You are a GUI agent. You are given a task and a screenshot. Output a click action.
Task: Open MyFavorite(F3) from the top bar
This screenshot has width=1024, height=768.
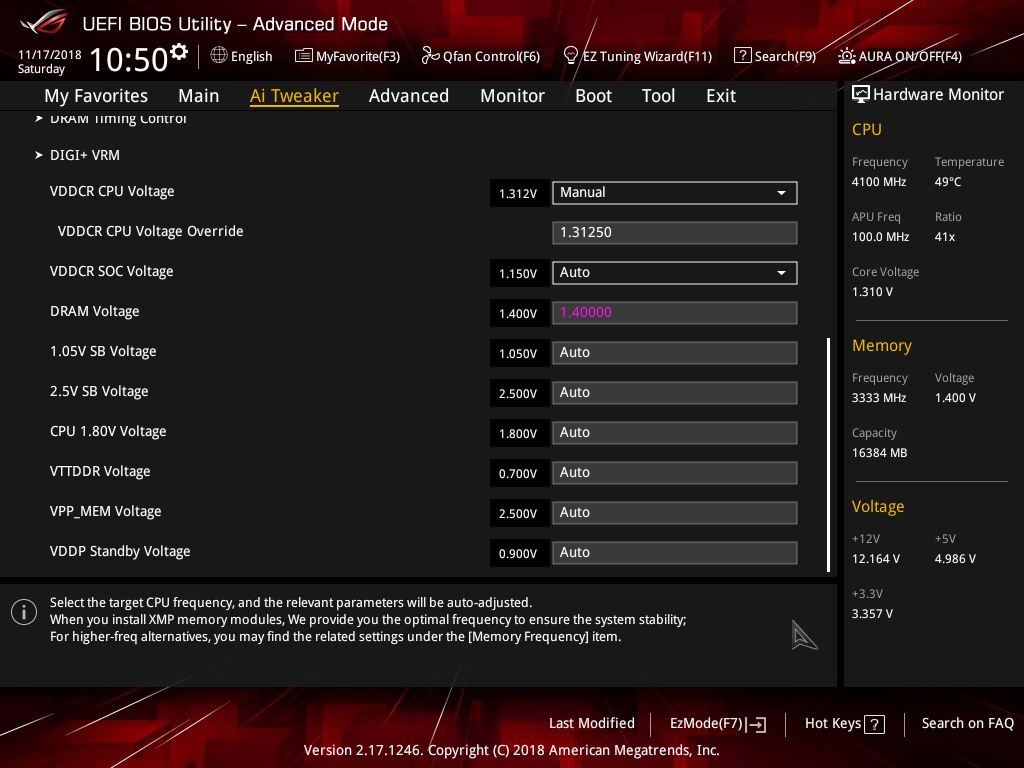click(347, 56)
